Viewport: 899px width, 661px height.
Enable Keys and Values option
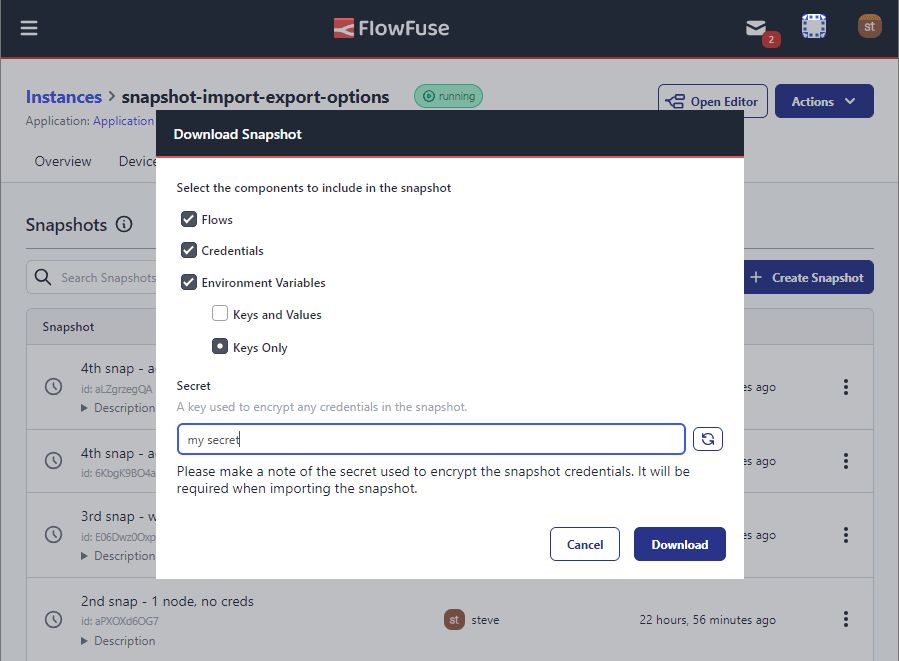220,314
